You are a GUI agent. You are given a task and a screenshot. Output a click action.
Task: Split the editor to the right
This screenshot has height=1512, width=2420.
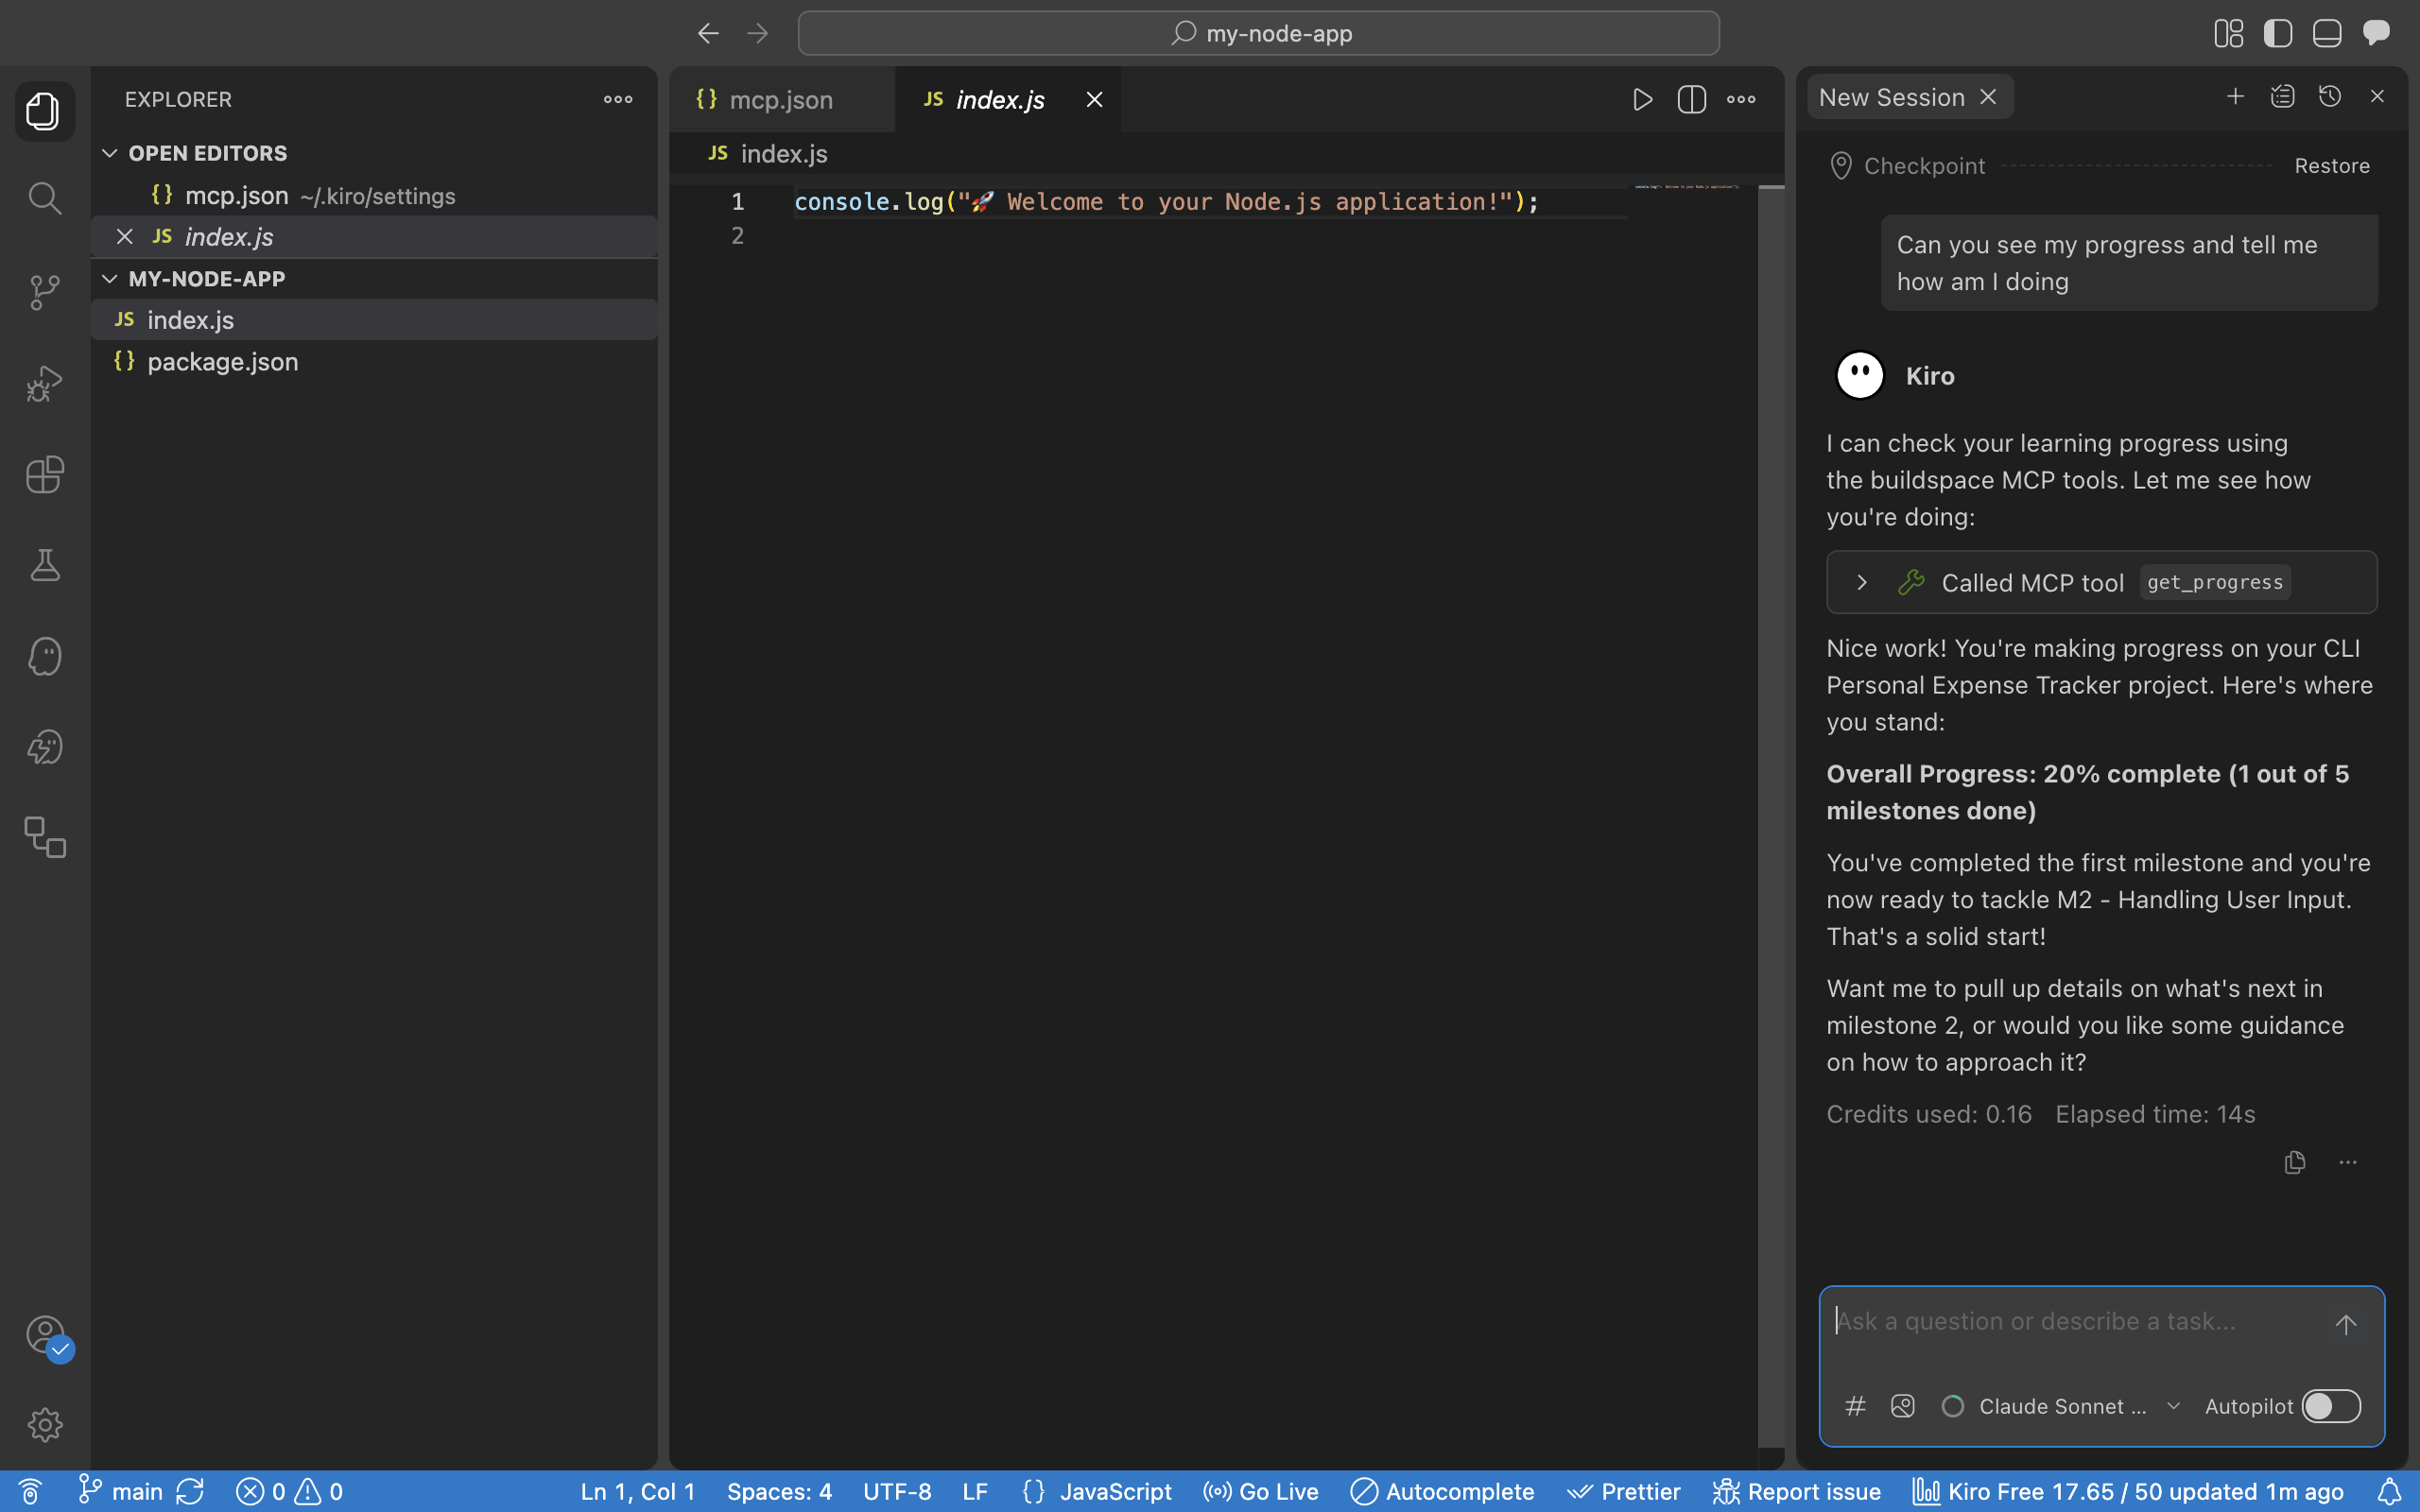tap(1691, 99)
